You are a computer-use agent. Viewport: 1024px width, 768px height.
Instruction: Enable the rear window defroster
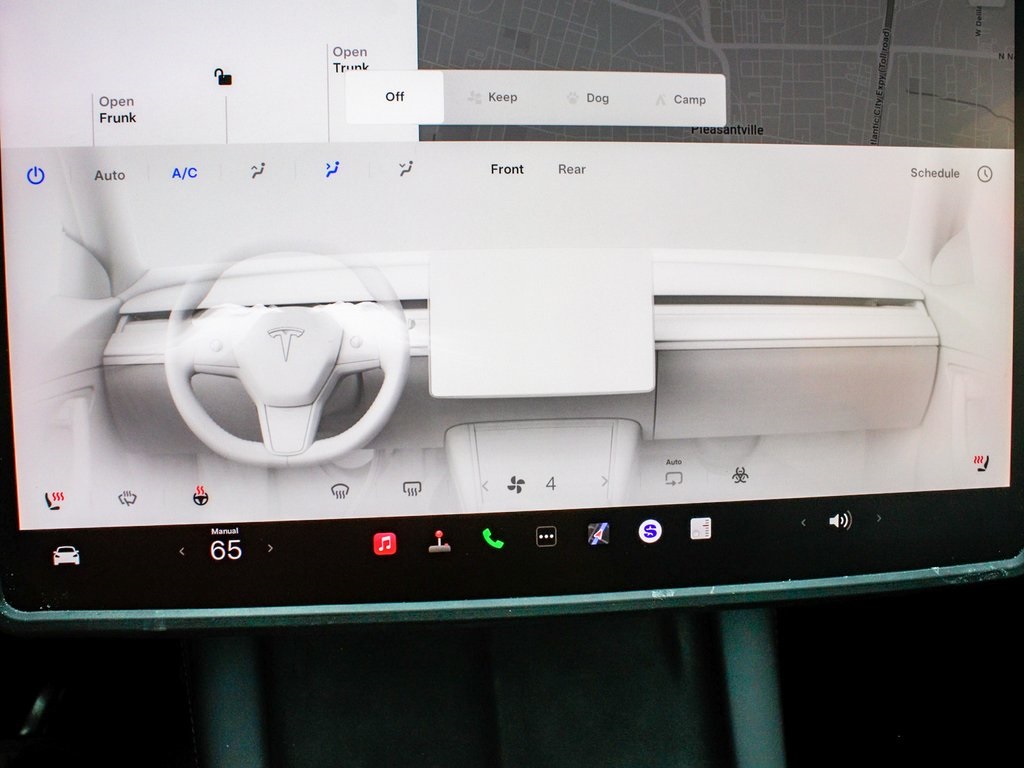click(410, 488)
